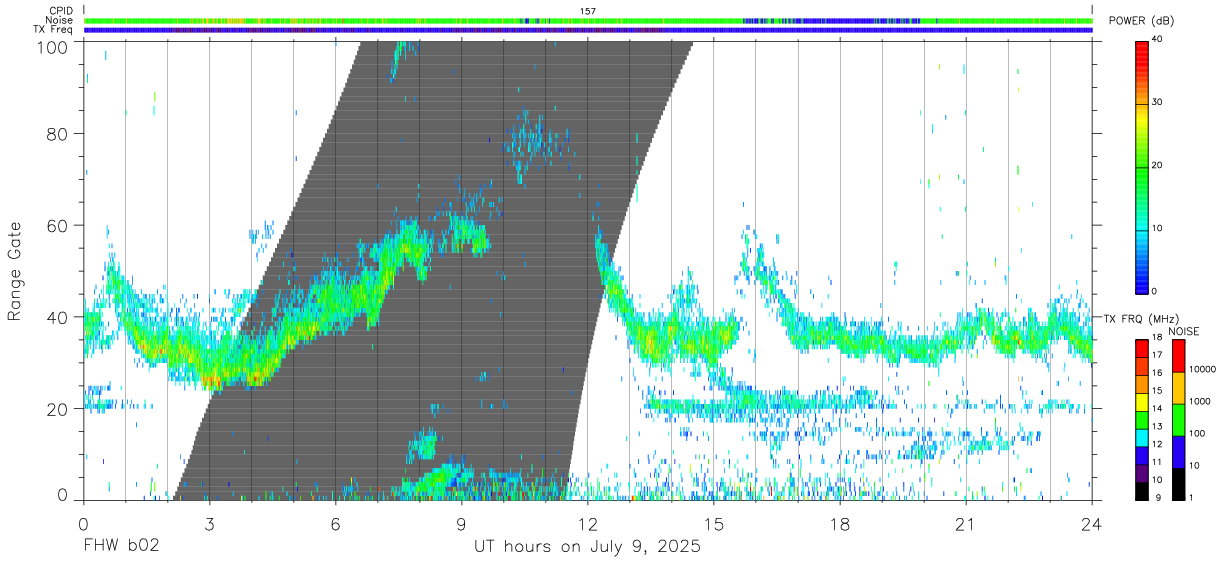Click the POWER (dB) legend title
Viewport: 1228px width, 567px height.
(1141, 21)
